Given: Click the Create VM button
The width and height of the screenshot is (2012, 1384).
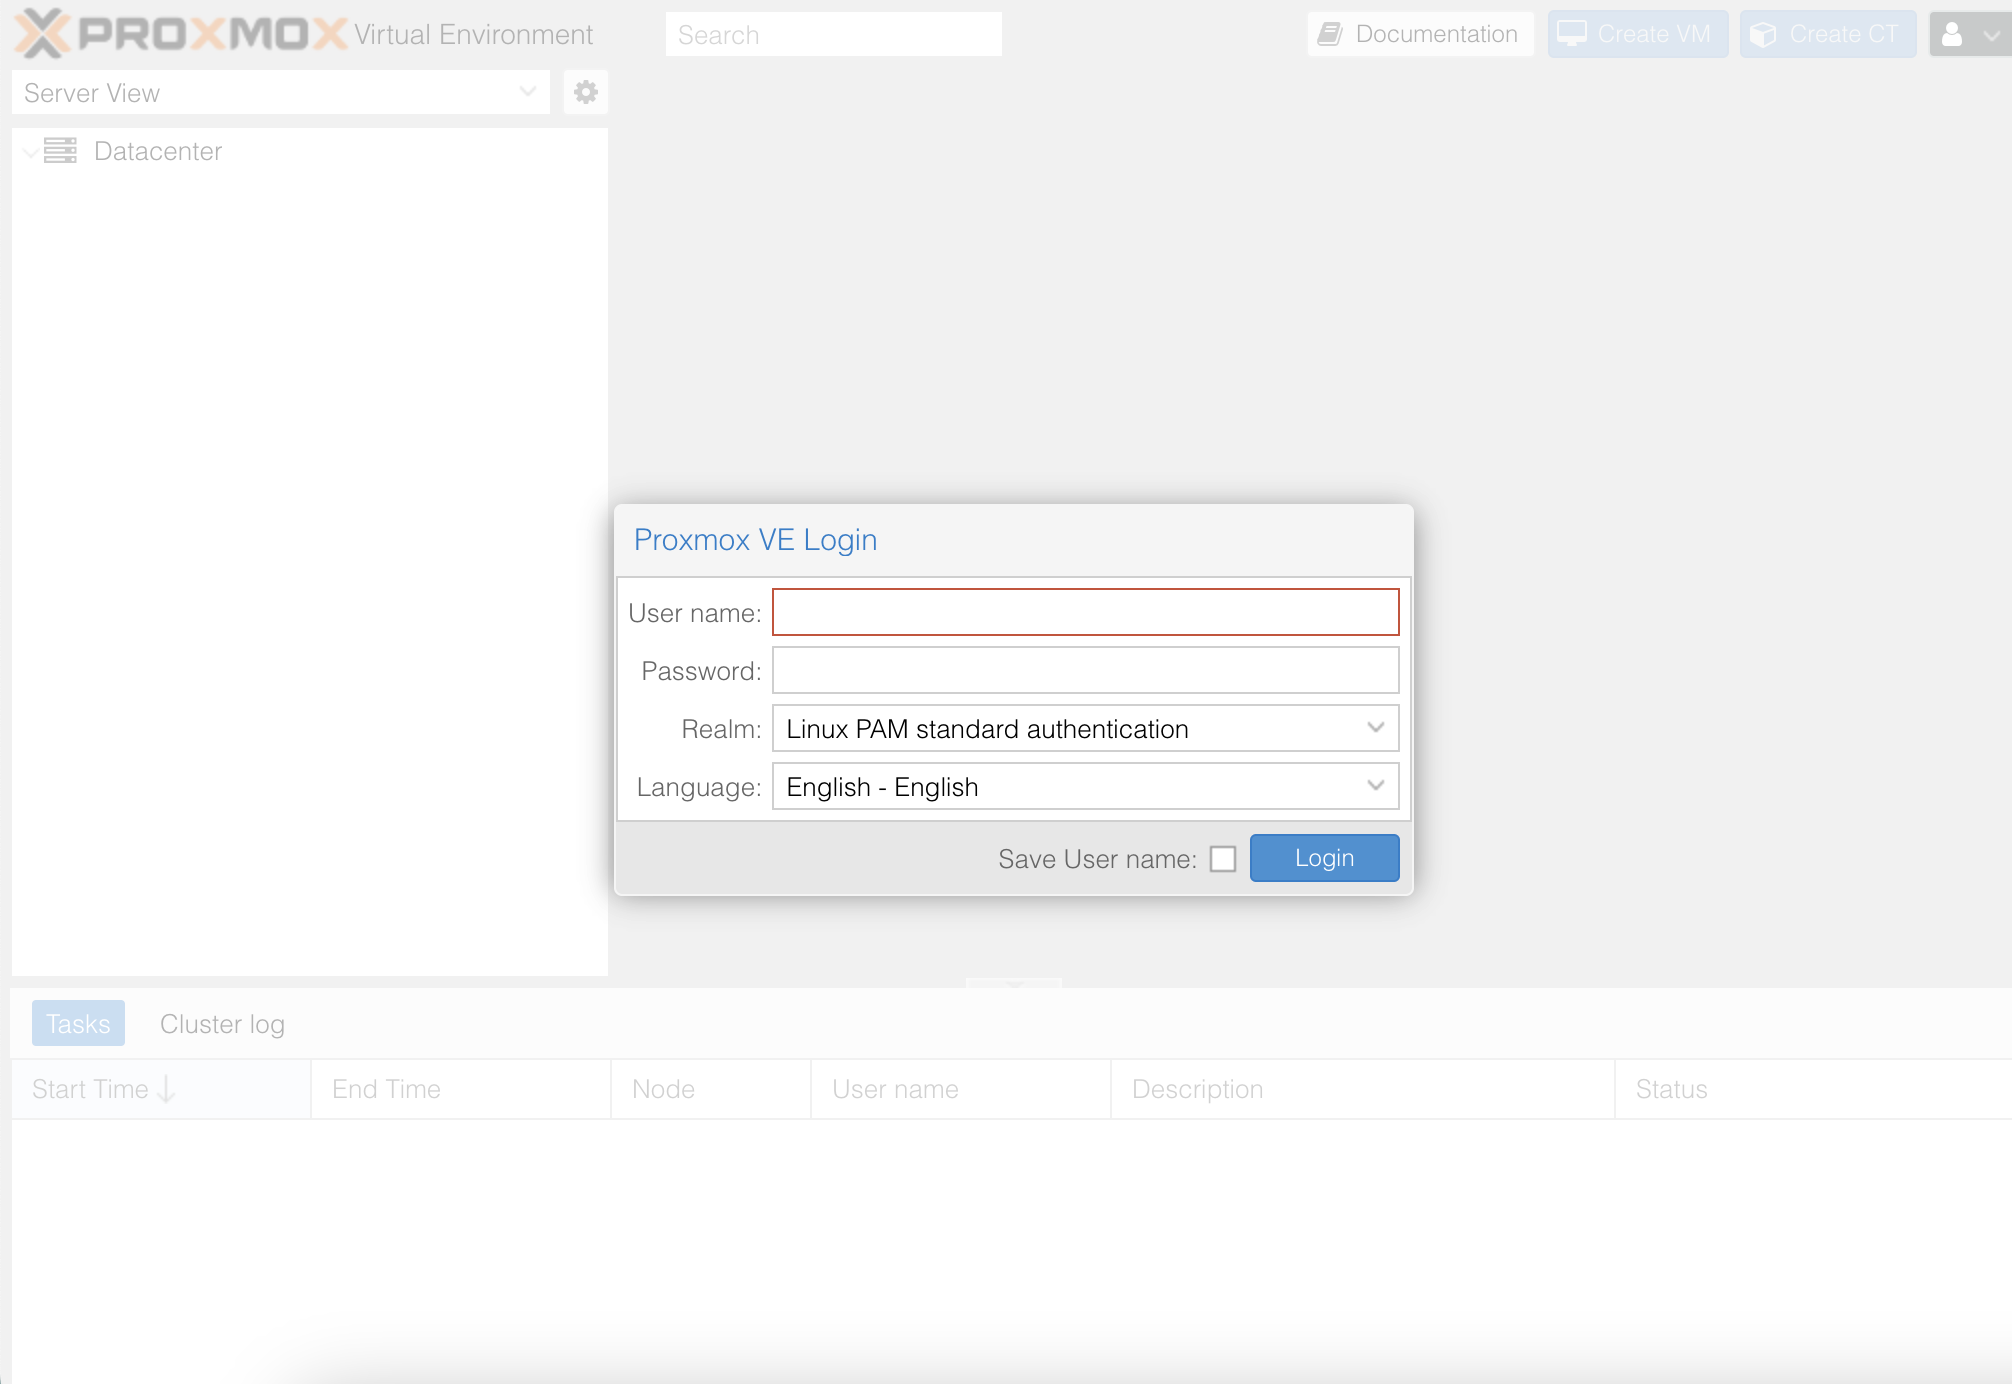Looking at the screenshot, I should tap(1637, 33).
